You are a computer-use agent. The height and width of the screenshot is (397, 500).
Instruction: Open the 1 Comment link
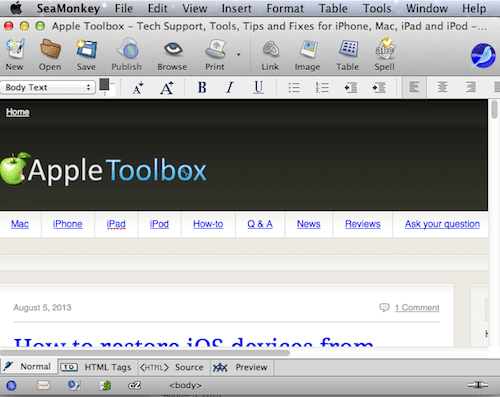417,307
